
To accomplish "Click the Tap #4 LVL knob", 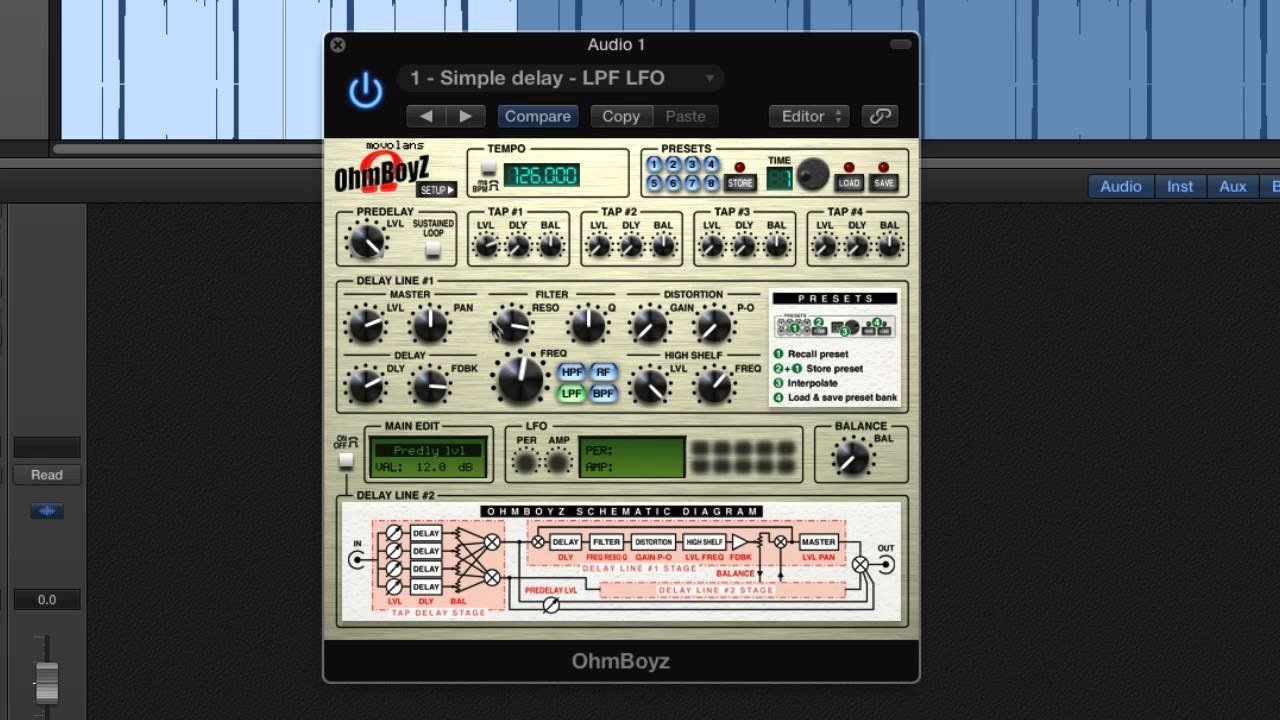I will point(825,245).
